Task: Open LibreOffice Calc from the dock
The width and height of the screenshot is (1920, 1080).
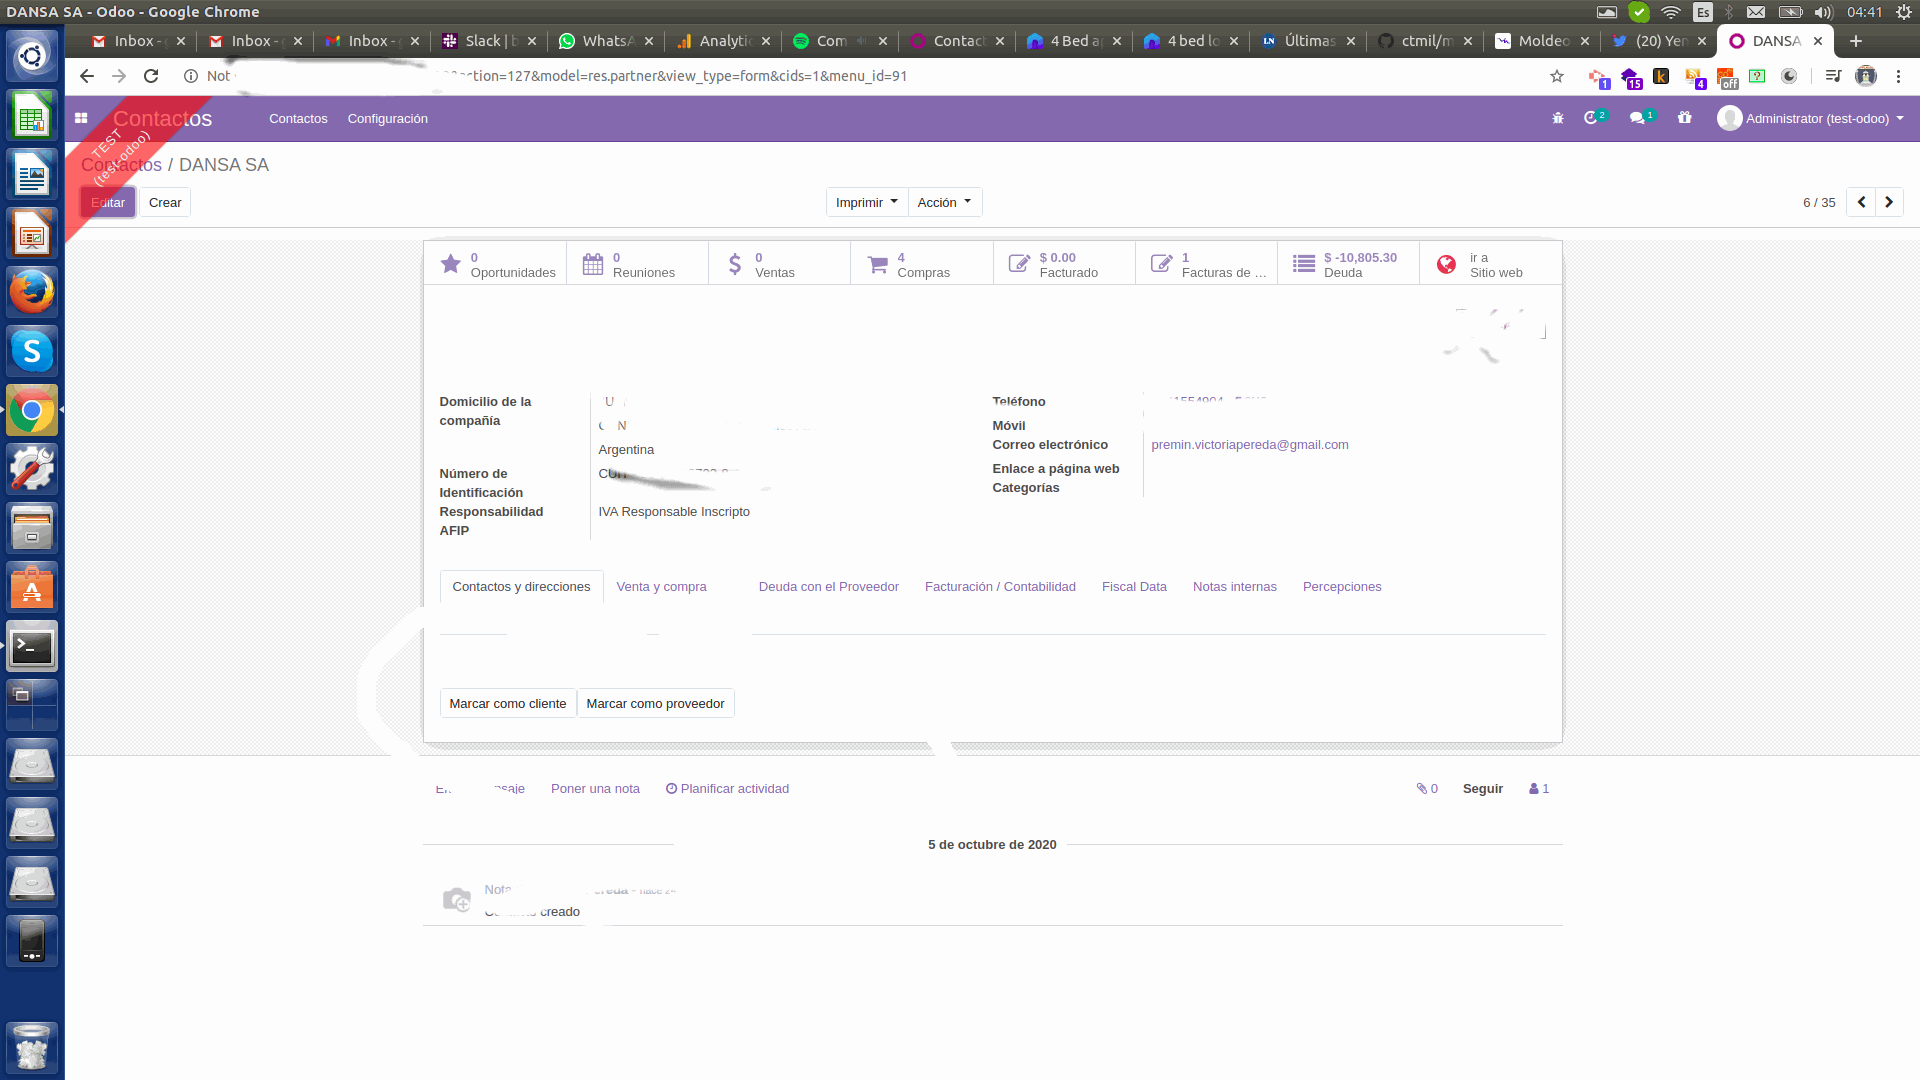Action: click(x=32, y=116)
